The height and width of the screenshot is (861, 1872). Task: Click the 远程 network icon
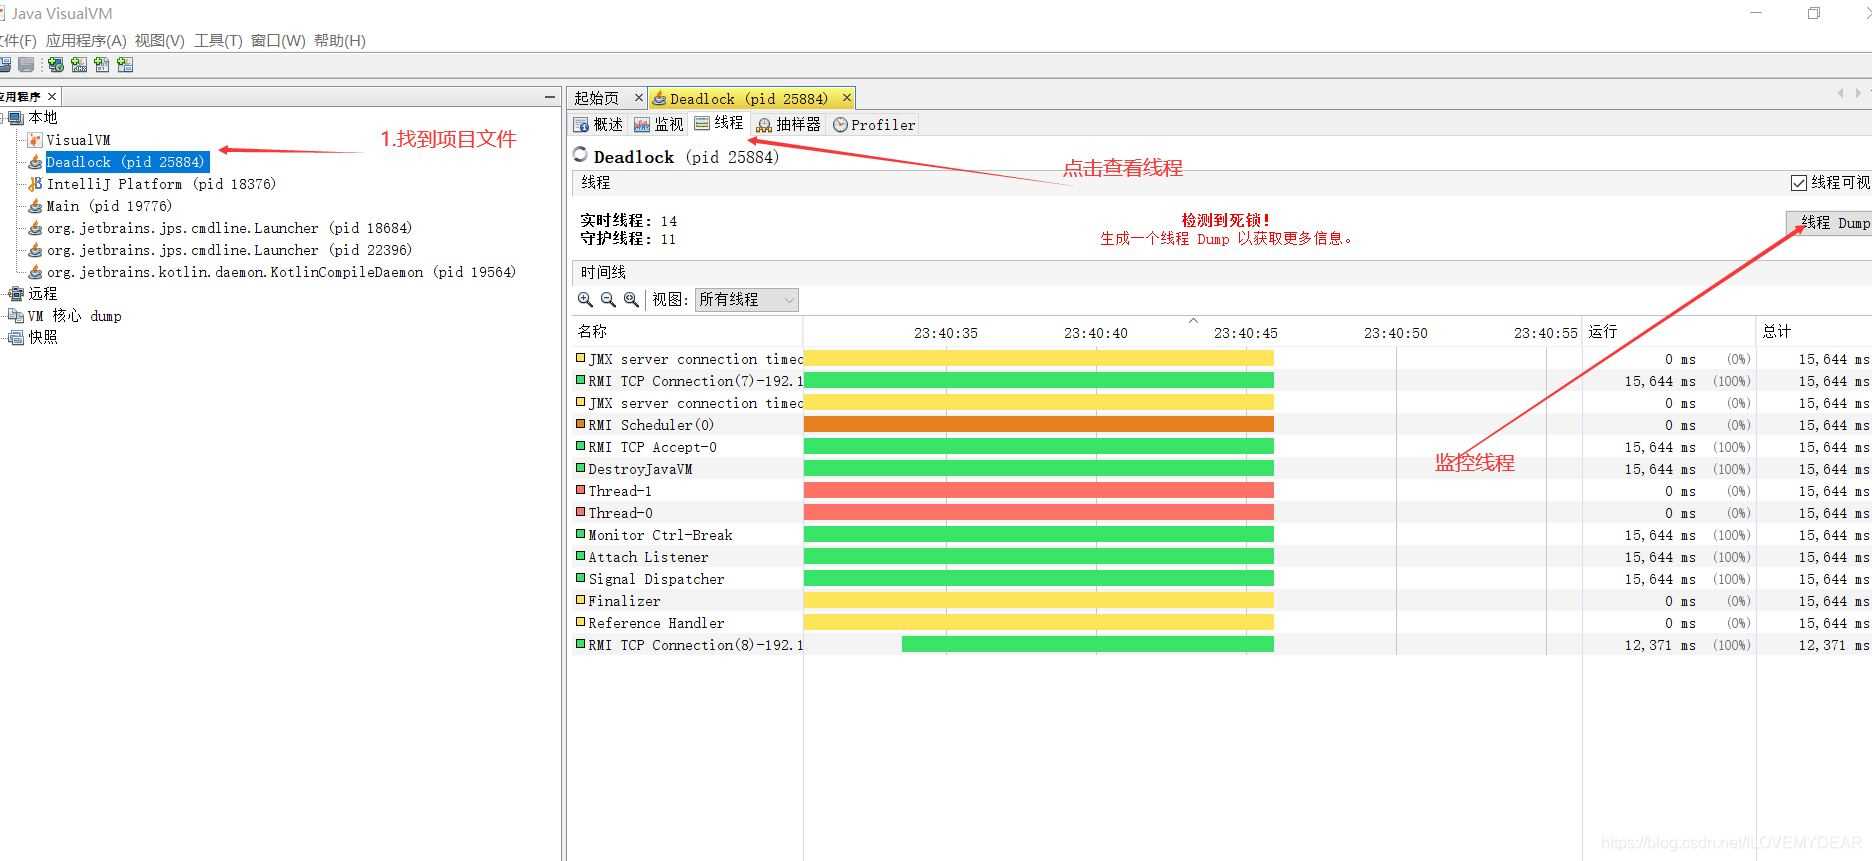click(16, 294)
